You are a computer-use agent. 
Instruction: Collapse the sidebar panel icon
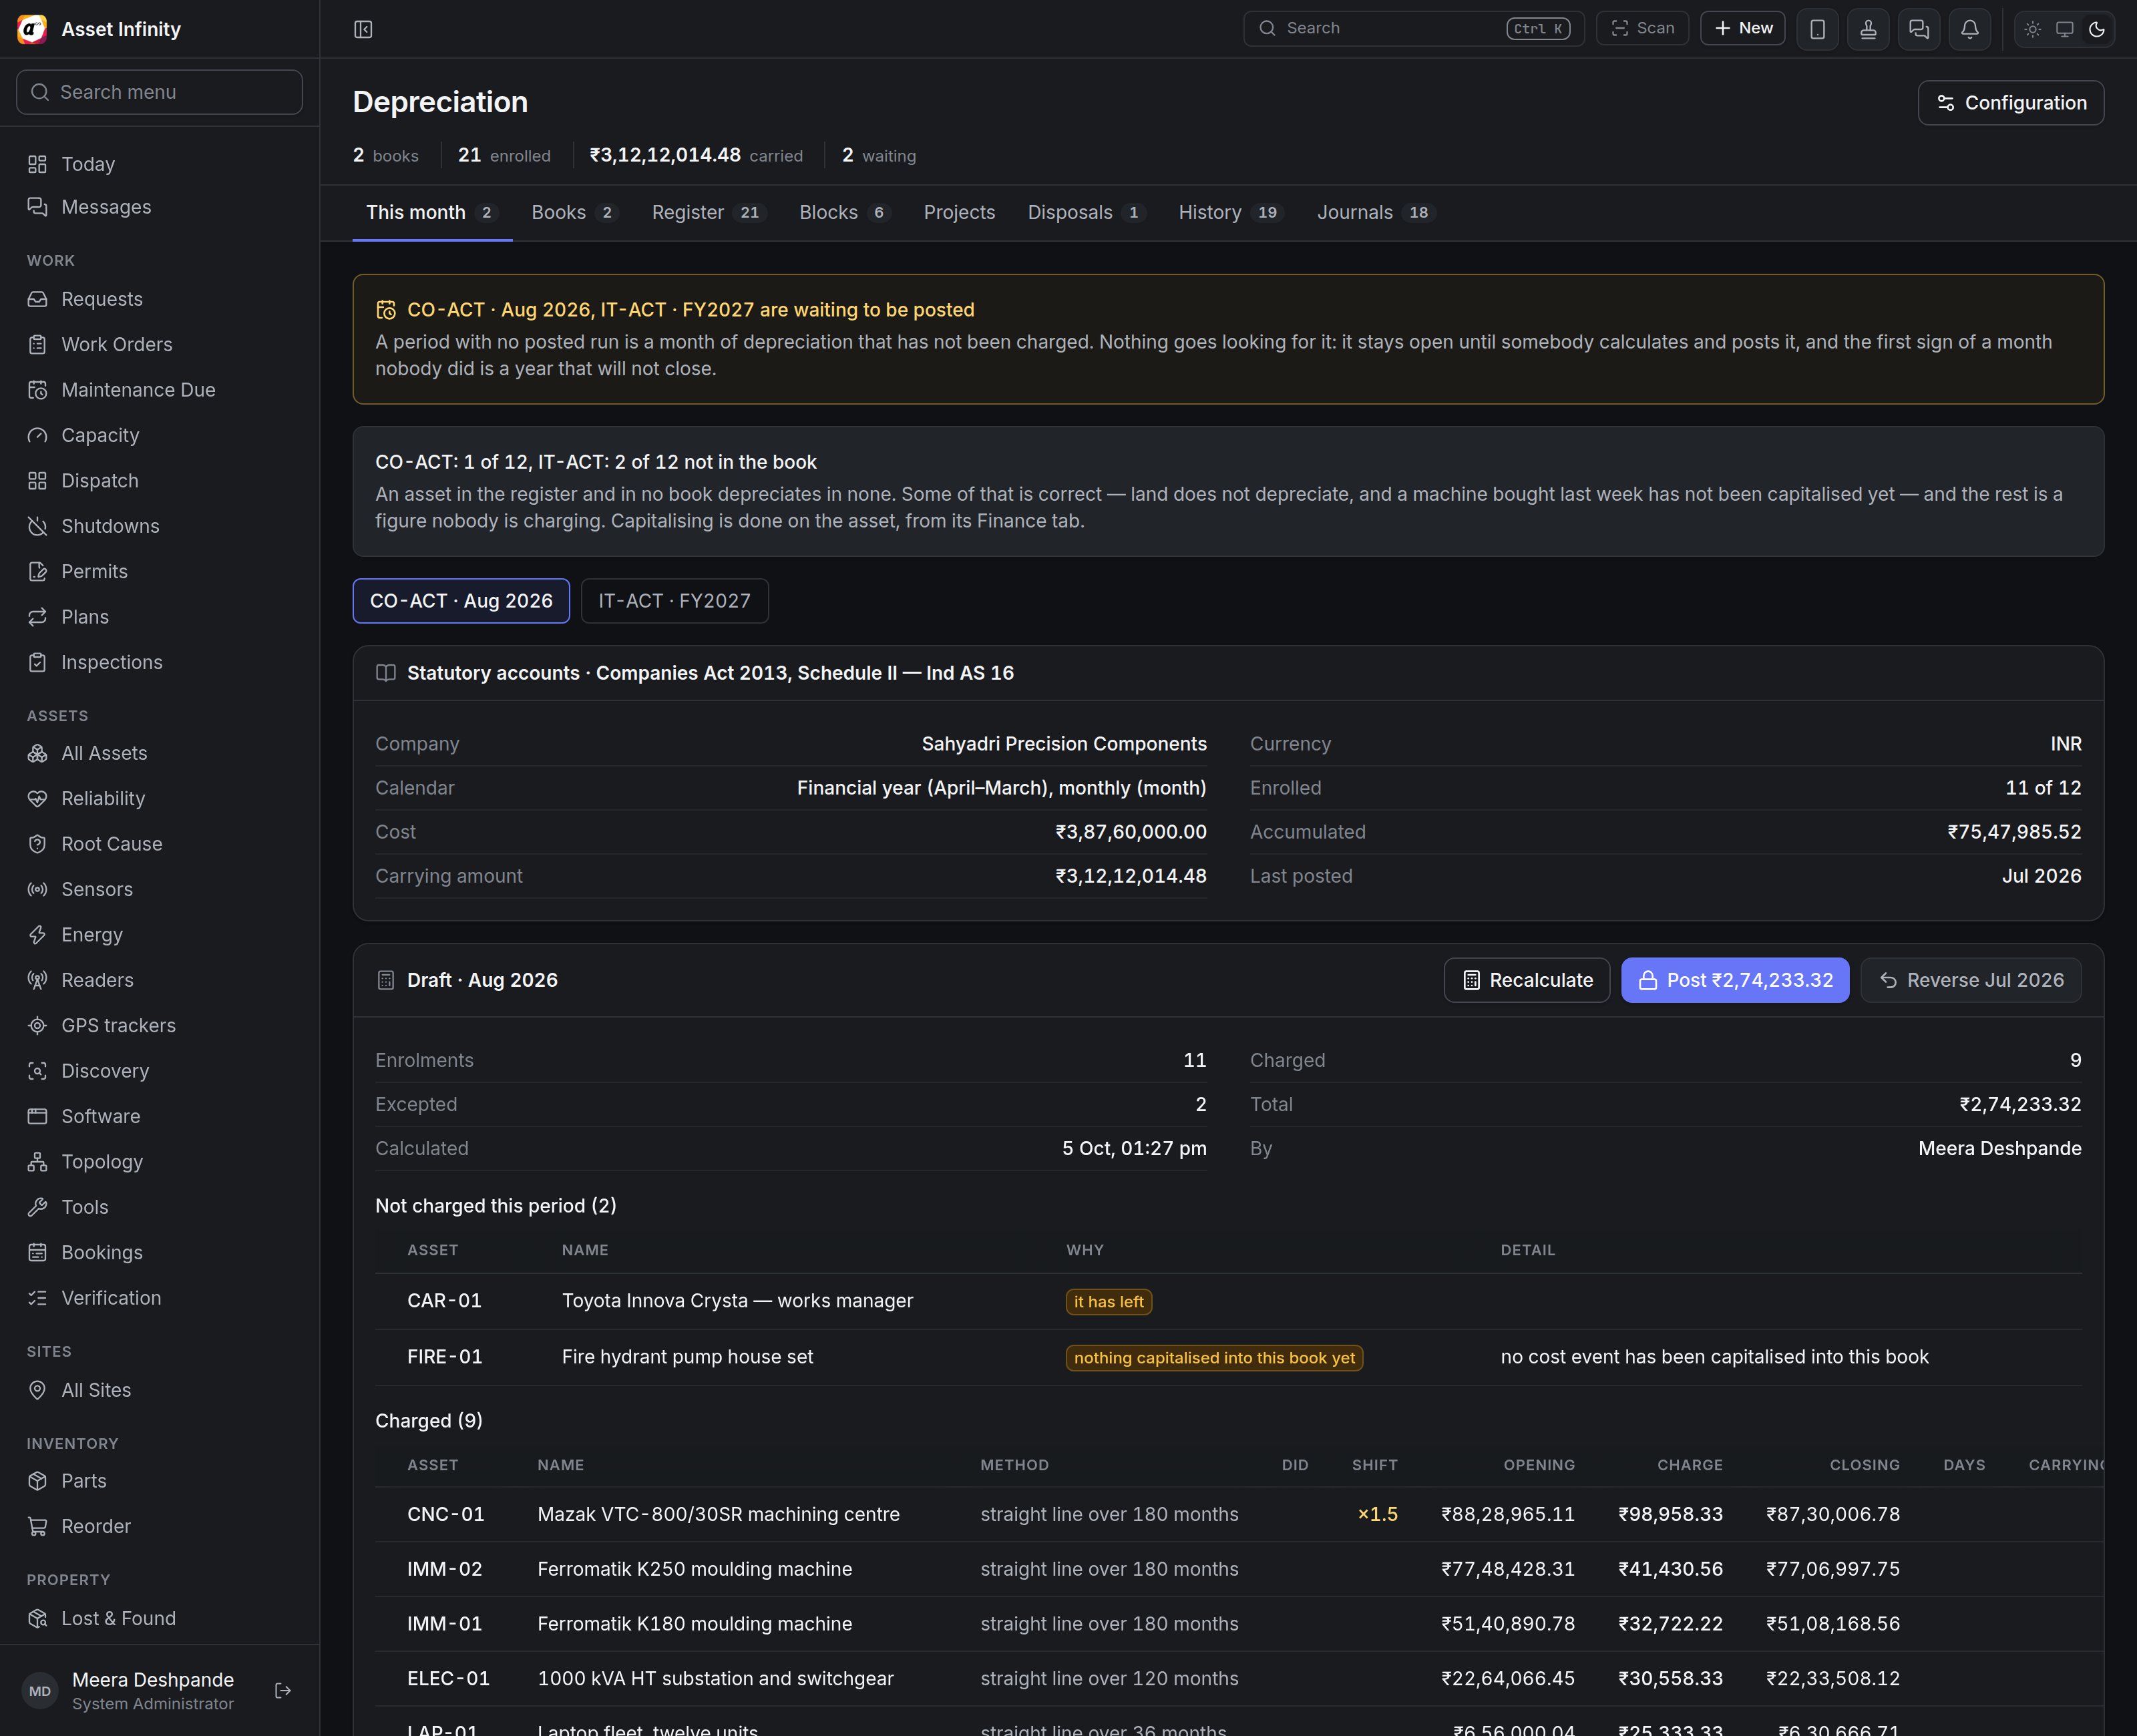(363, 29)
